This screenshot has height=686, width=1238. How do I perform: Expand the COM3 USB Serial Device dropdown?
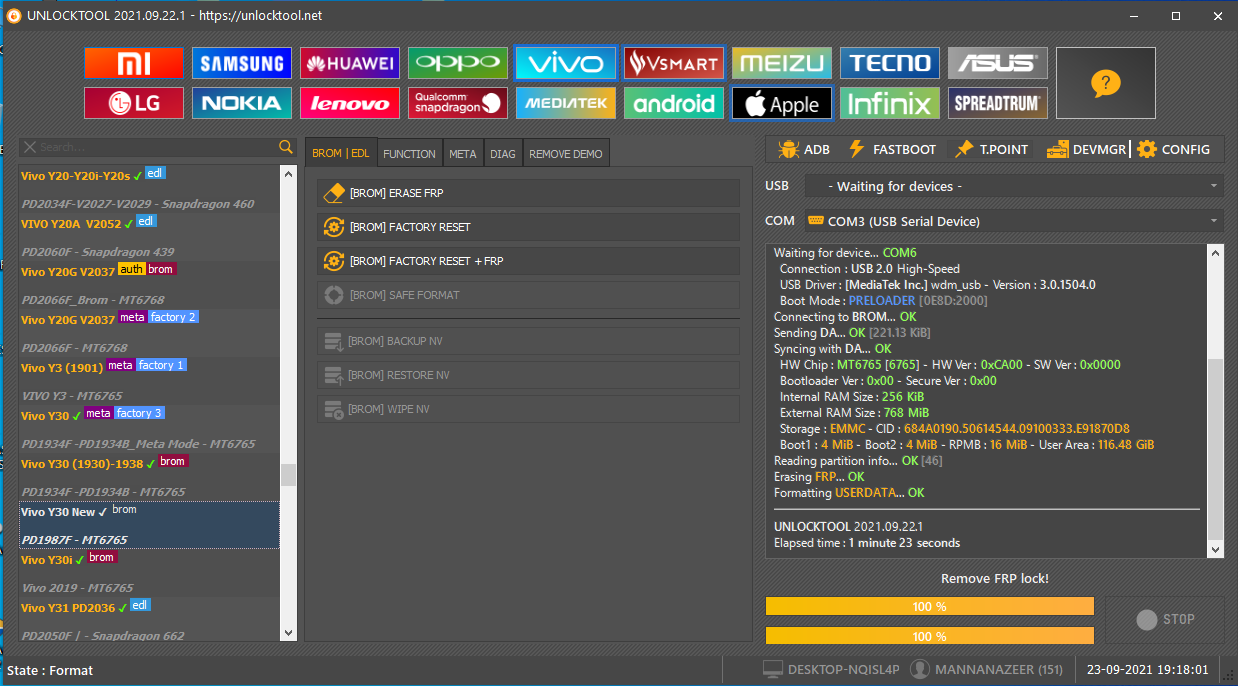[1014, 221]
